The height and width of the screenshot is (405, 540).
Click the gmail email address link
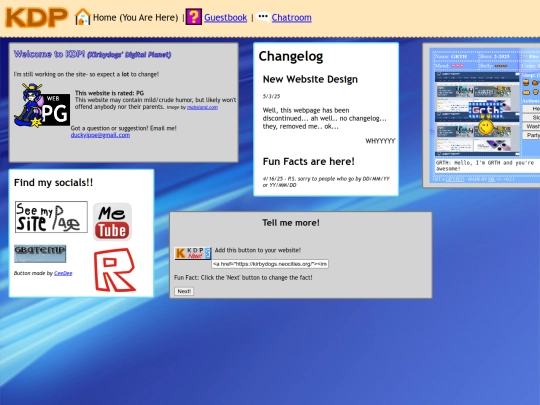pyautogui.click(x=100, y=135)
